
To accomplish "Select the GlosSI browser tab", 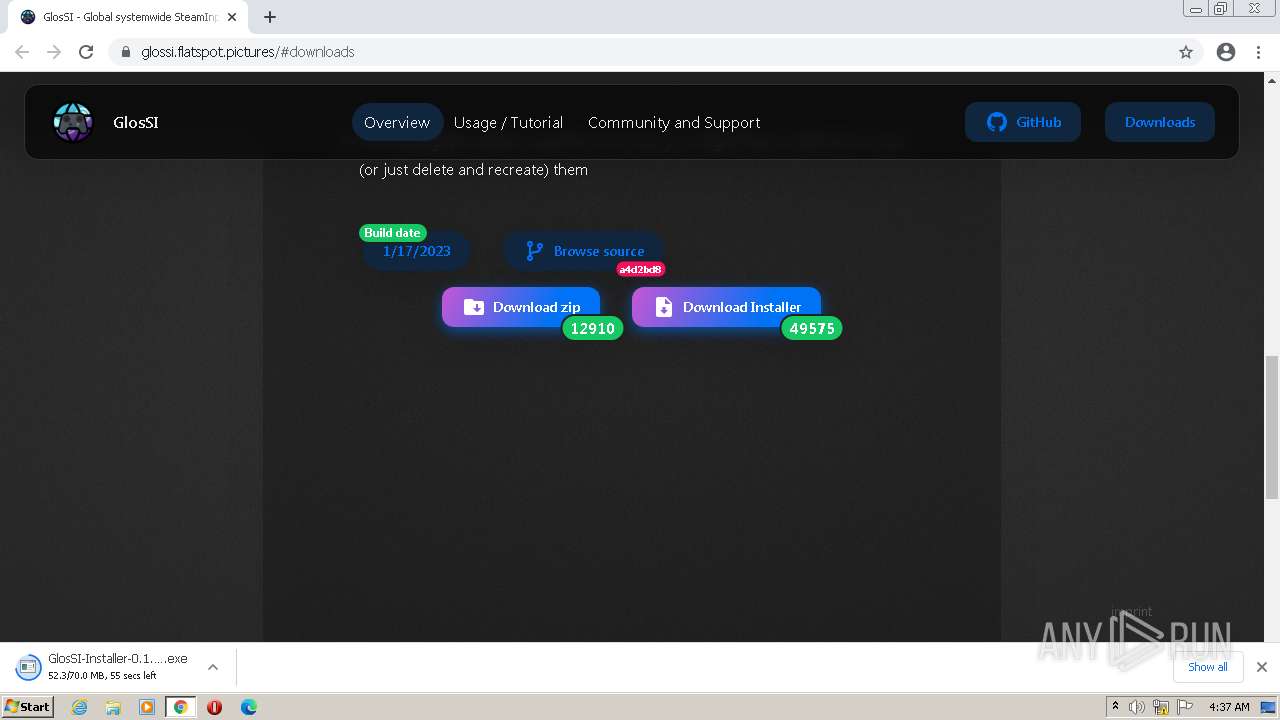I will 128,17.
